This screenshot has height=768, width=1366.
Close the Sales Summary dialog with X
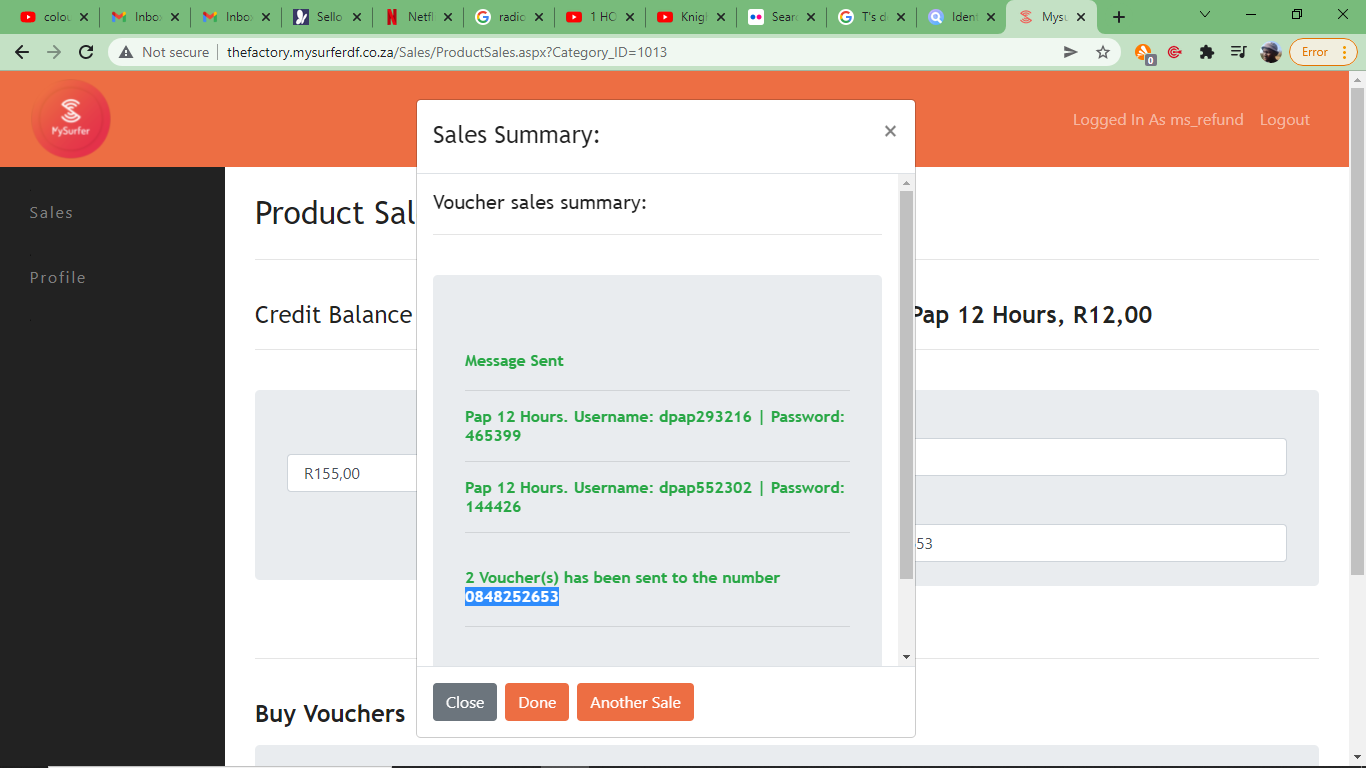(890, 131)
